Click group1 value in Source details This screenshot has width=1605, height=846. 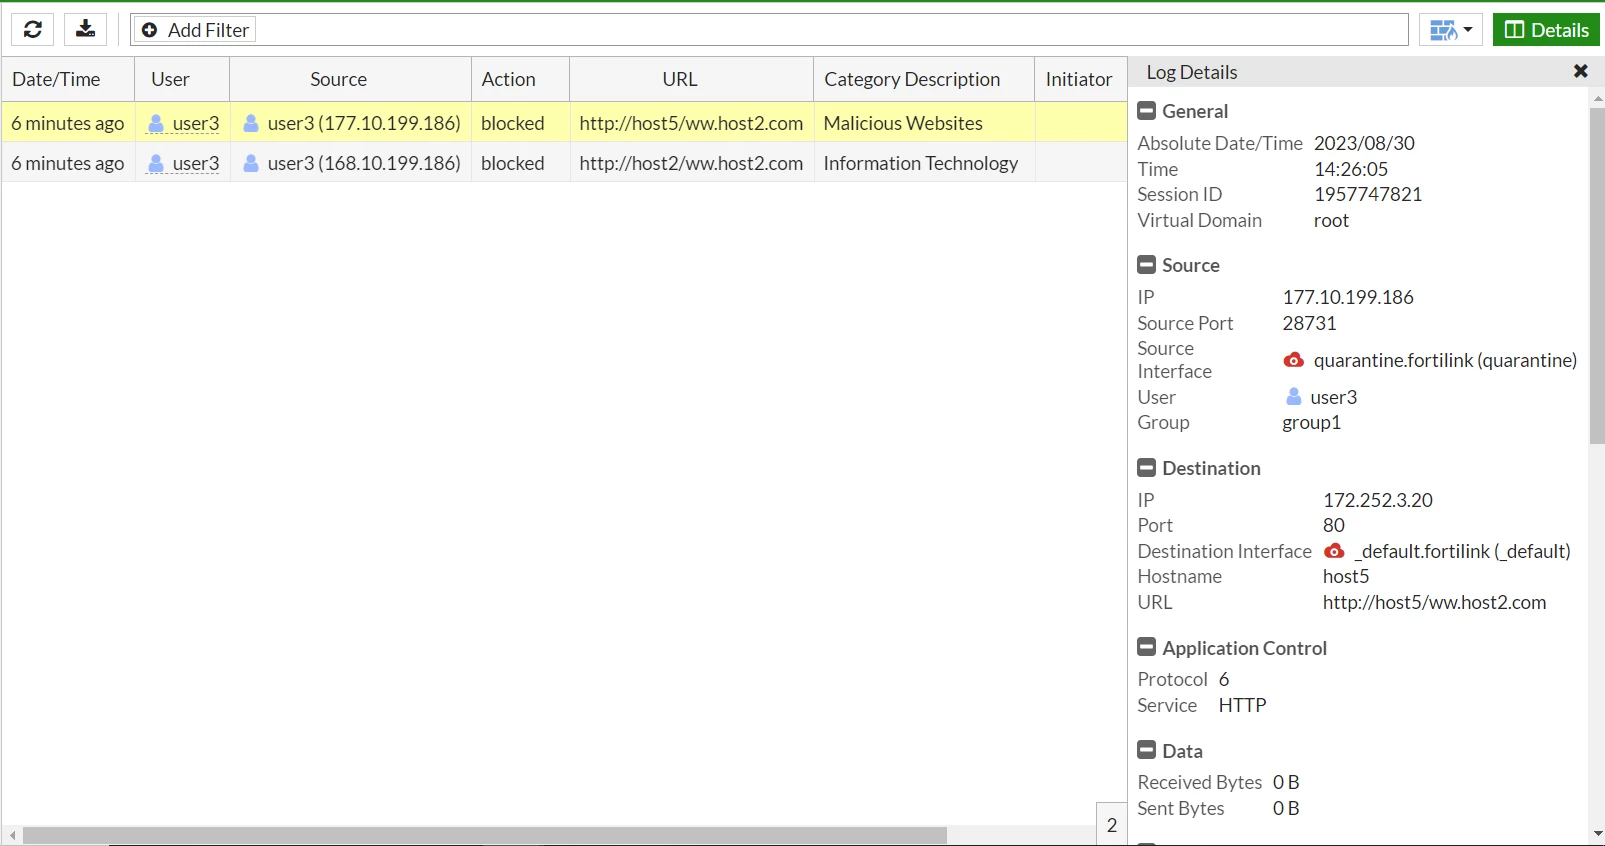pyautogui.click(x=1311, y=422)
